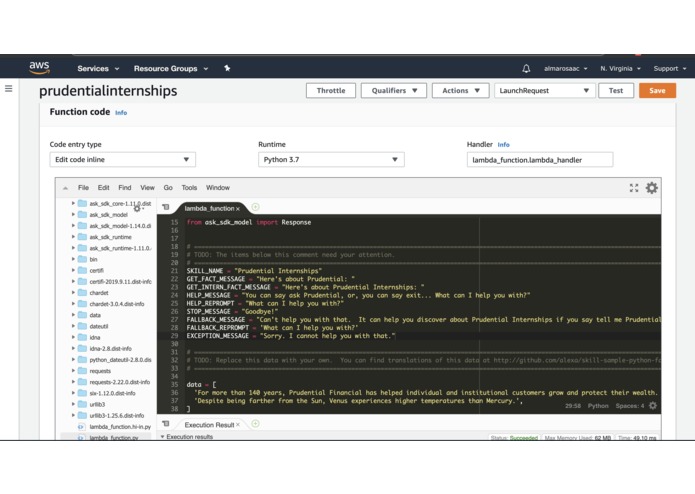Click line 21 SKILL_NAME in editor
Viewport: 695px width, 494px height.
pyautogui.click(x=254, y=271)
